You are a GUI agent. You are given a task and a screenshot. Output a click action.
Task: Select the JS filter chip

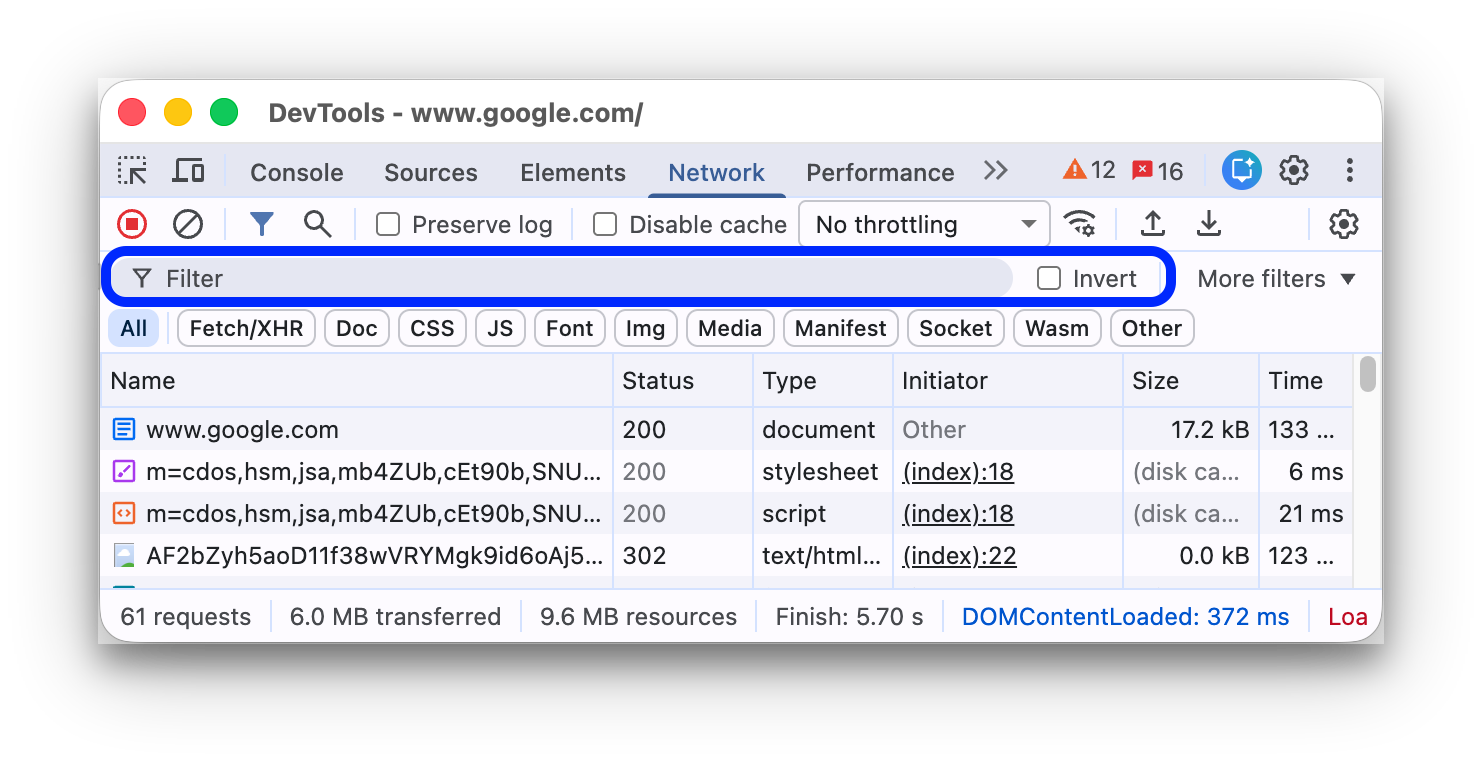500,328
